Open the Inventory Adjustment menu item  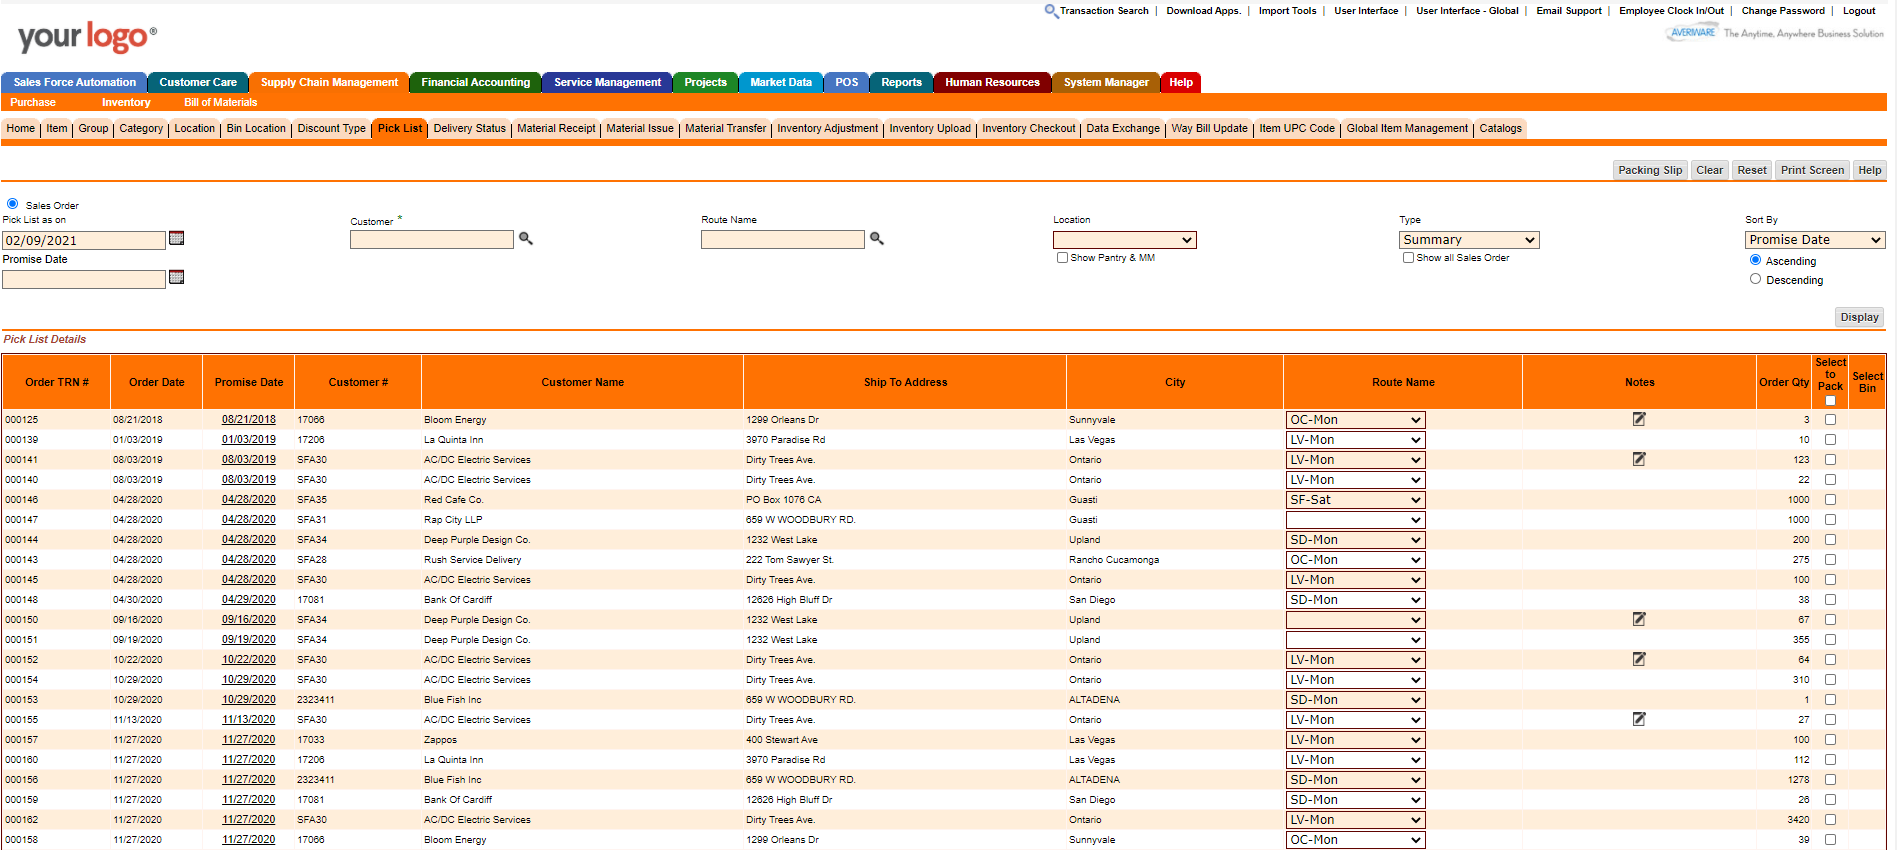click(827, 128)
